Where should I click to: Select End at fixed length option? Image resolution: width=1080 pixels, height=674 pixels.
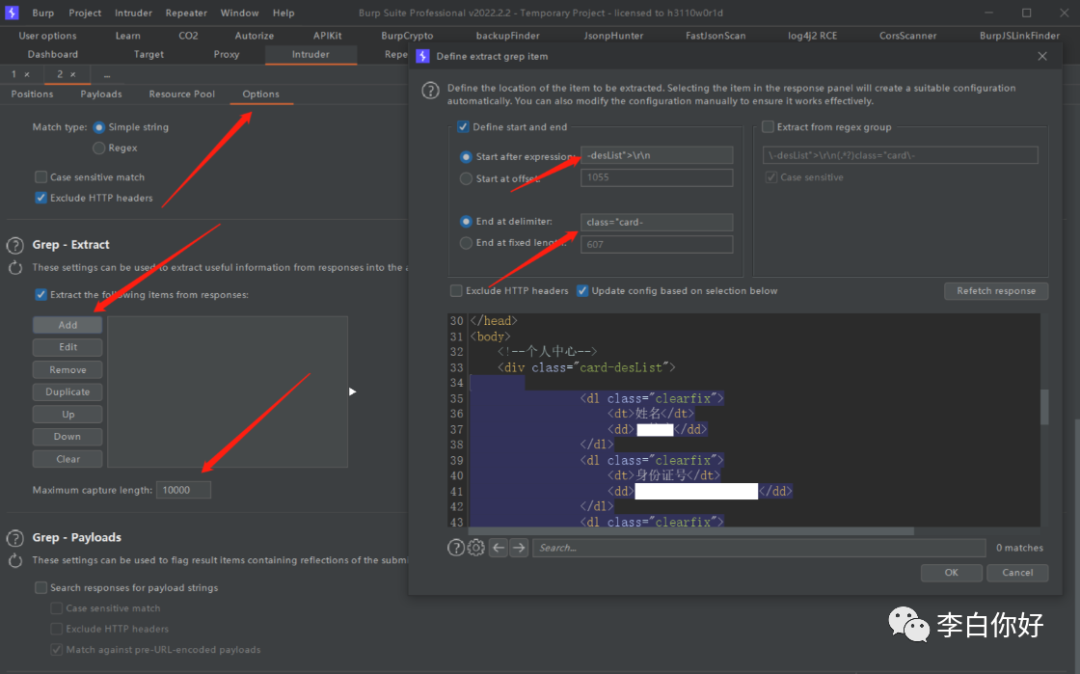[466, 243]
